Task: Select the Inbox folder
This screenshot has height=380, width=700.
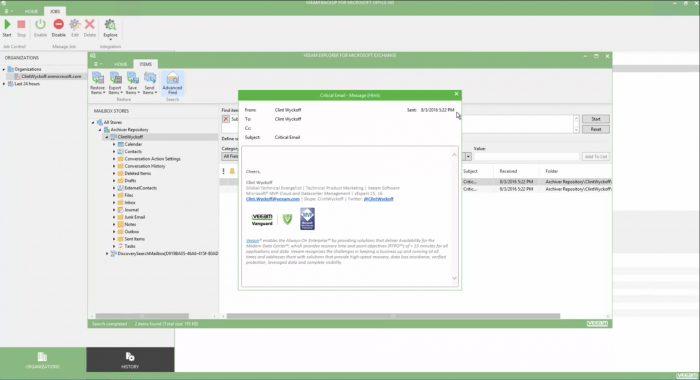Action: (x=130, y=202)
